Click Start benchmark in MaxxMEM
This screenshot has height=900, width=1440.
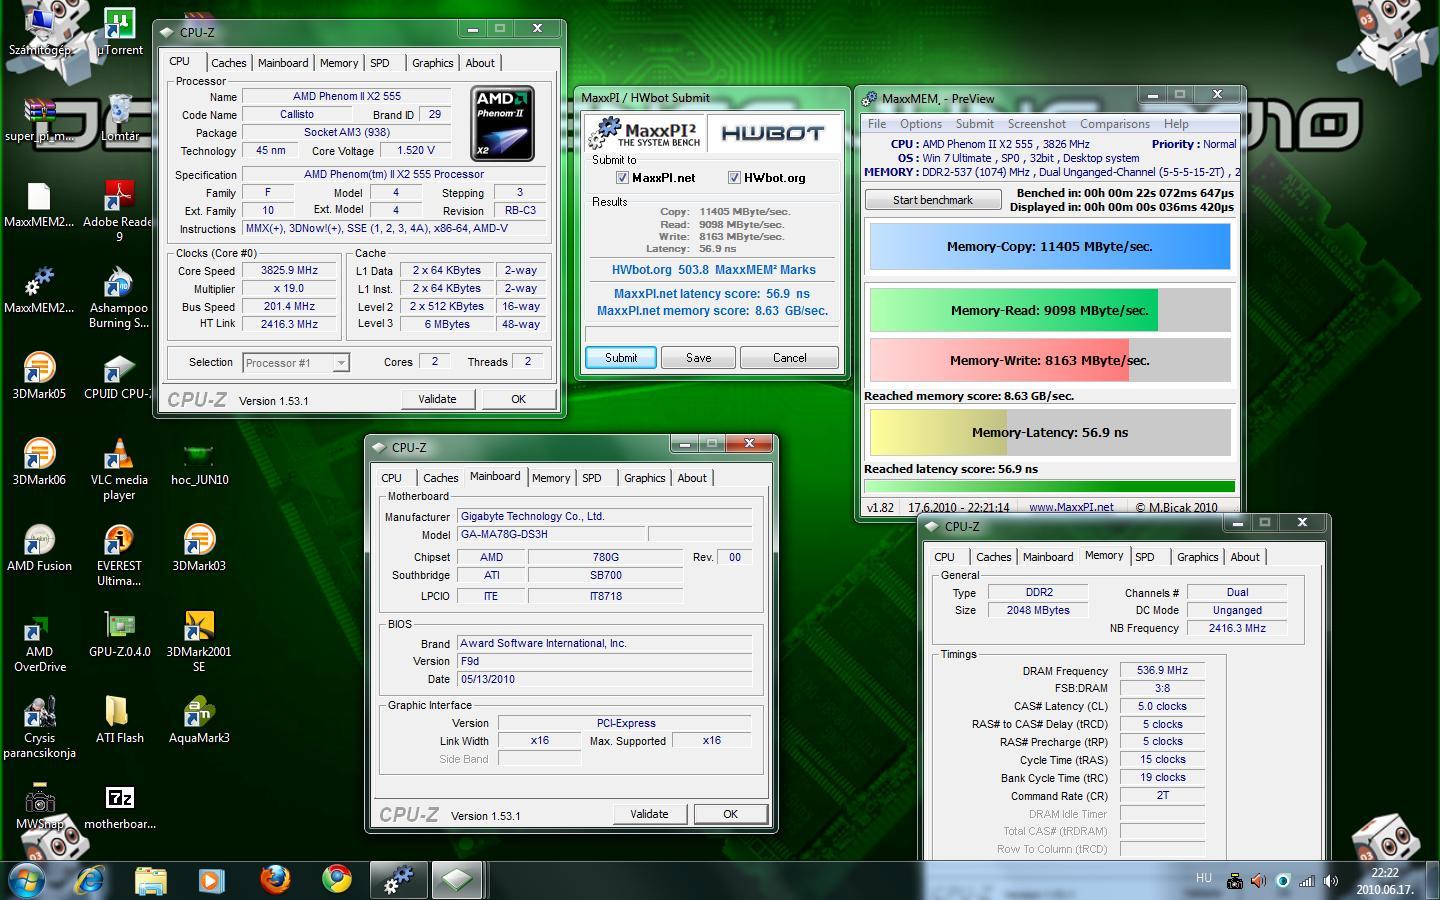[x=933, y=200]
